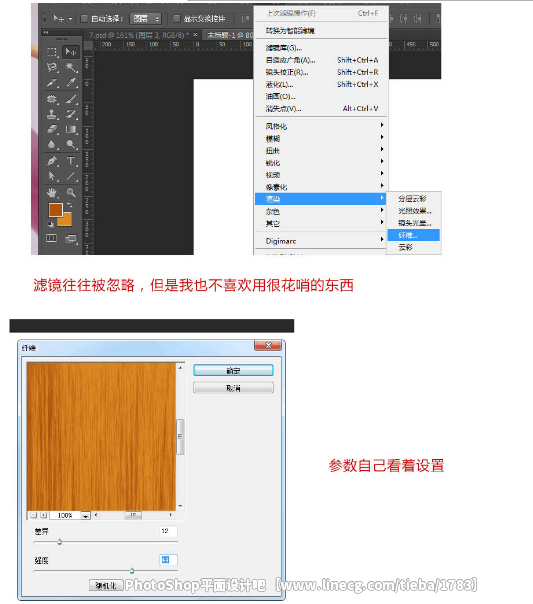Screen dimensions: 533x604
Task: Click the foreground color swatch
Action: 56,210
